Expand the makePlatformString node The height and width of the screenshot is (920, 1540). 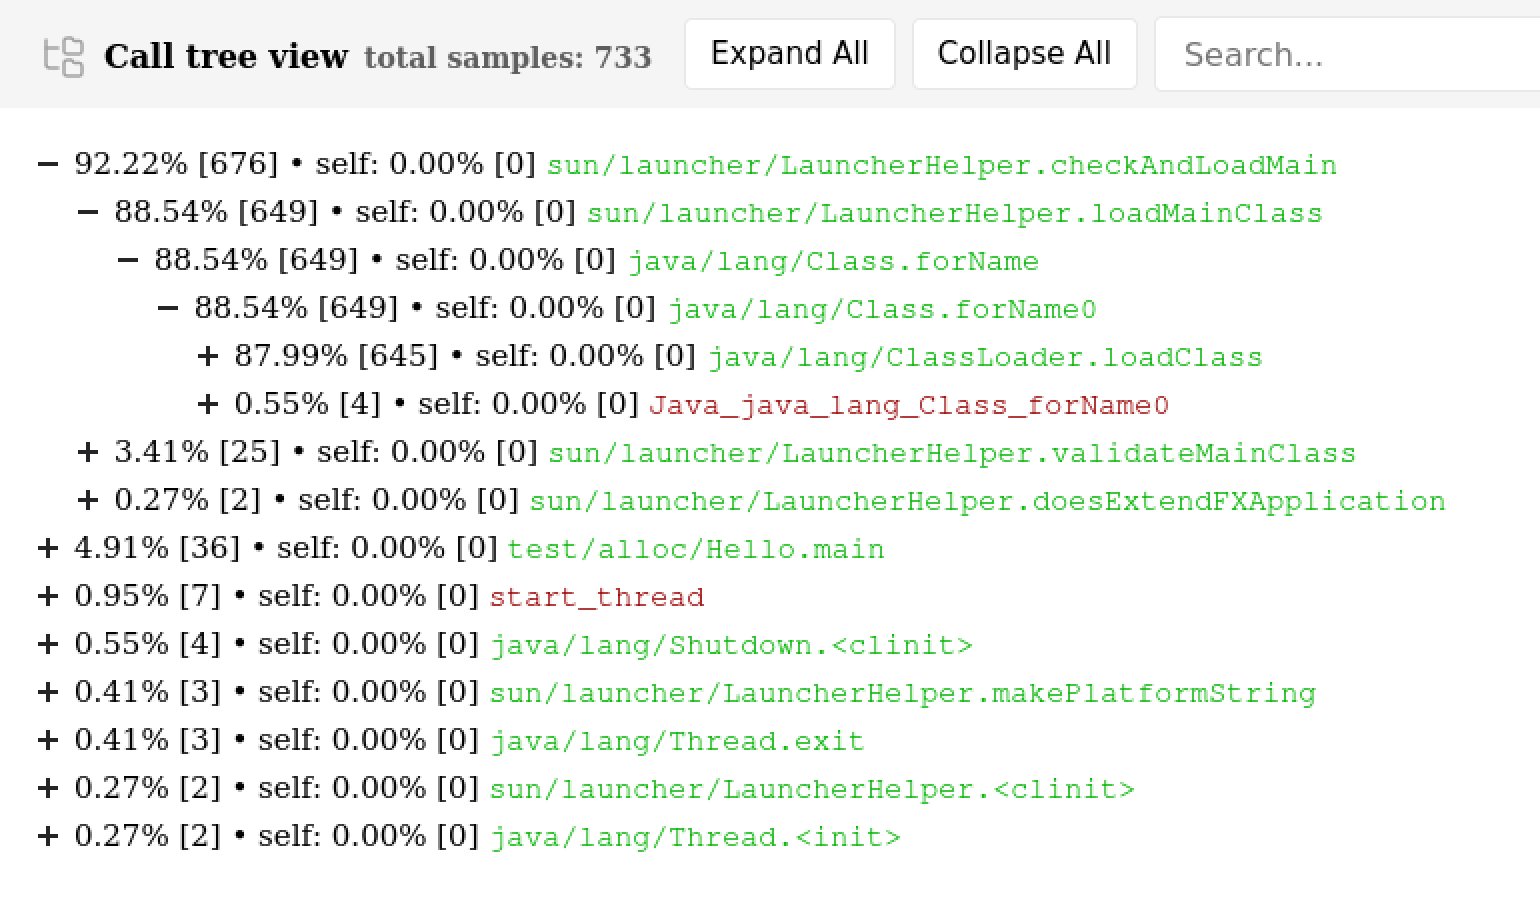click(48, 692)
